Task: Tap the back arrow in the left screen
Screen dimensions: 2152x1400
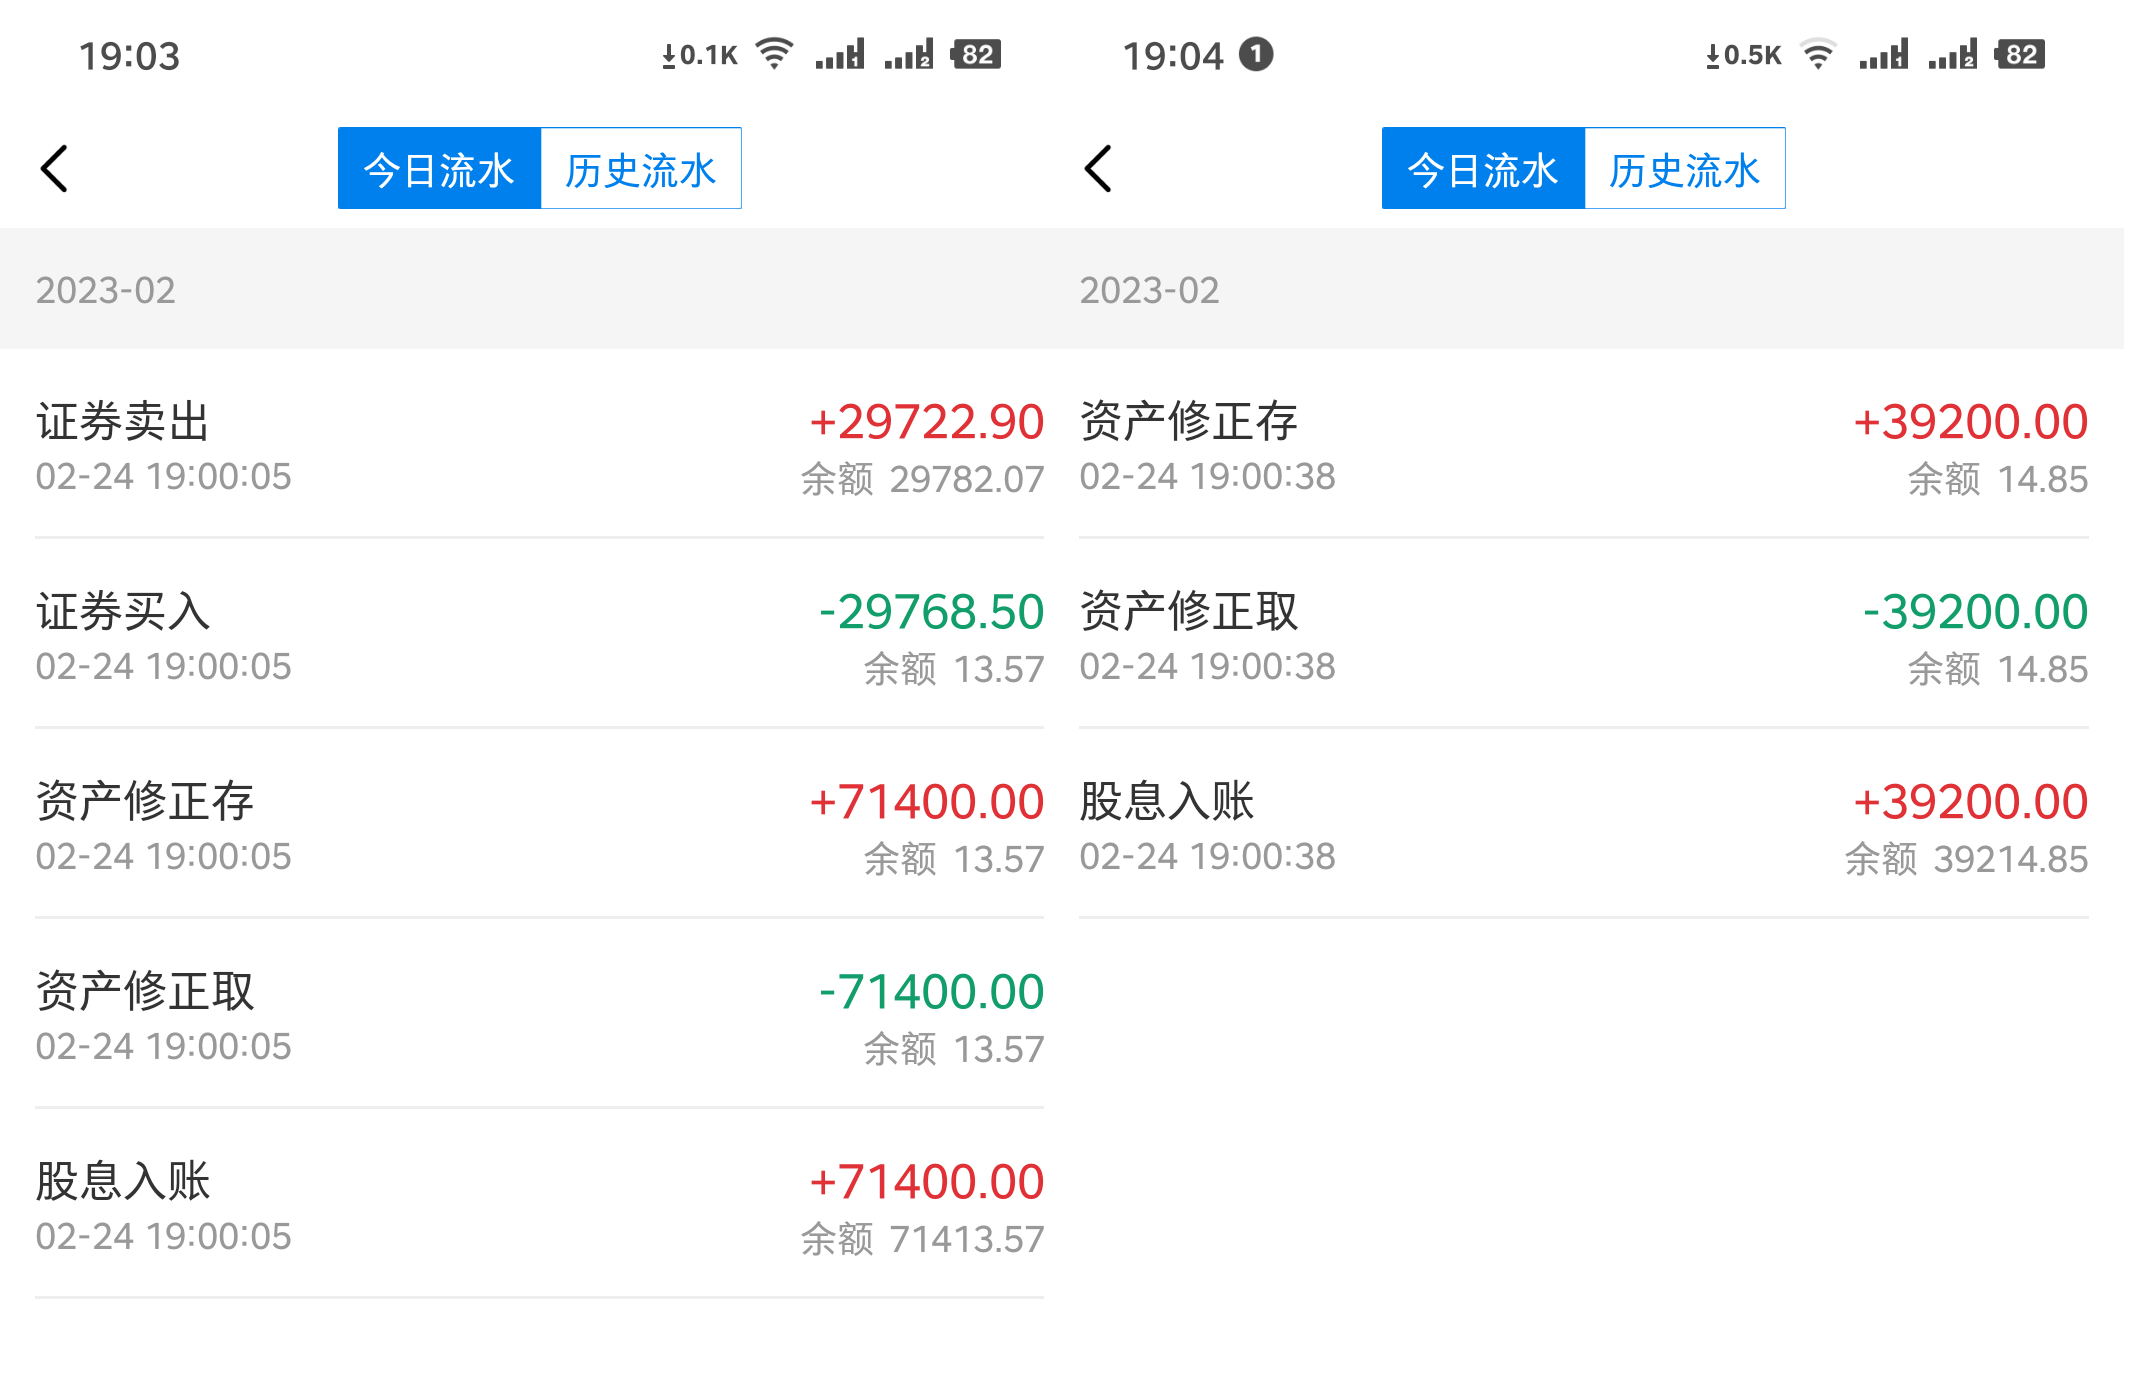Action: 54,169
